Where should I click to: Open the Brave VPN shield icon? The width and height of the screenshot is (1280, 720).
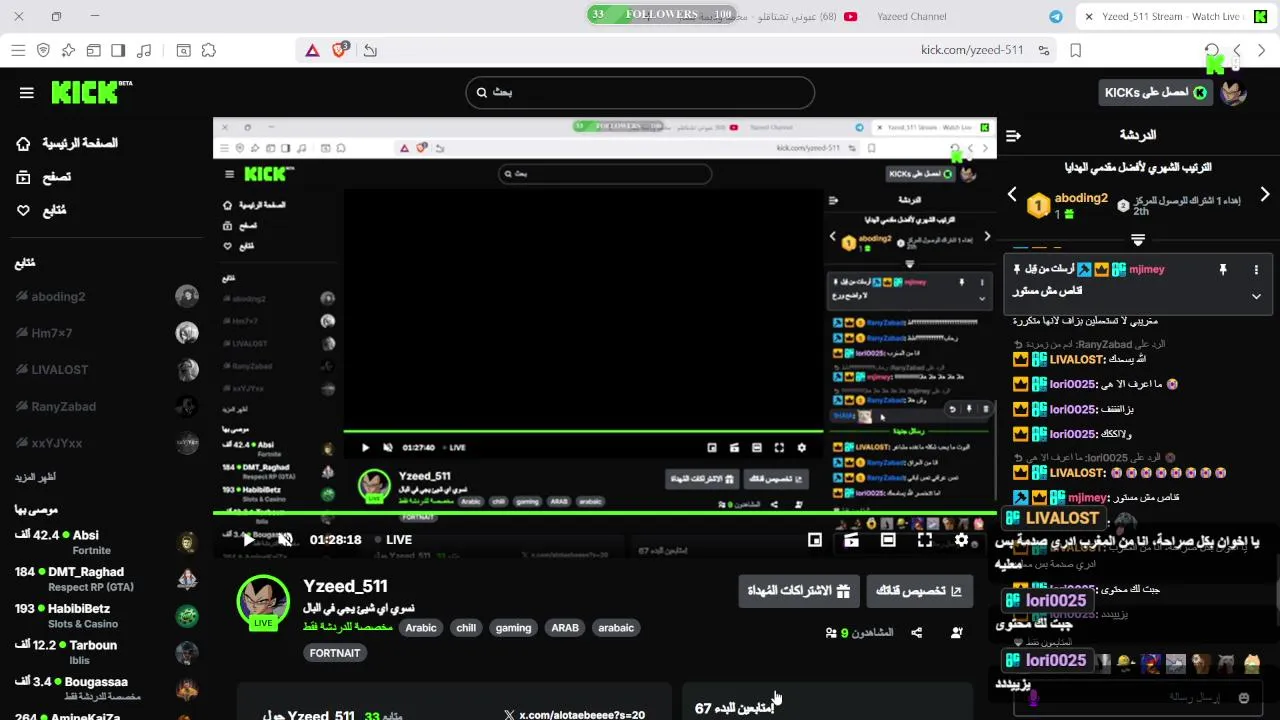[43, 50]
